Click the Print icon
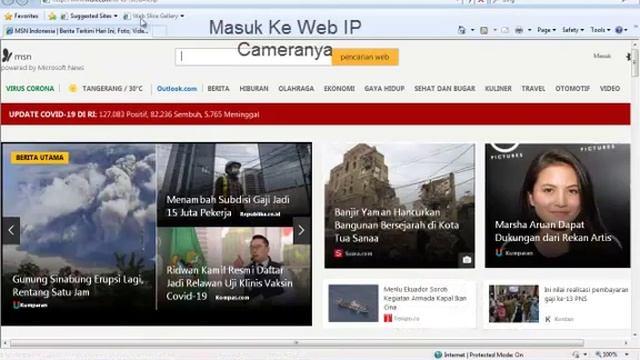 pos(519,30)
